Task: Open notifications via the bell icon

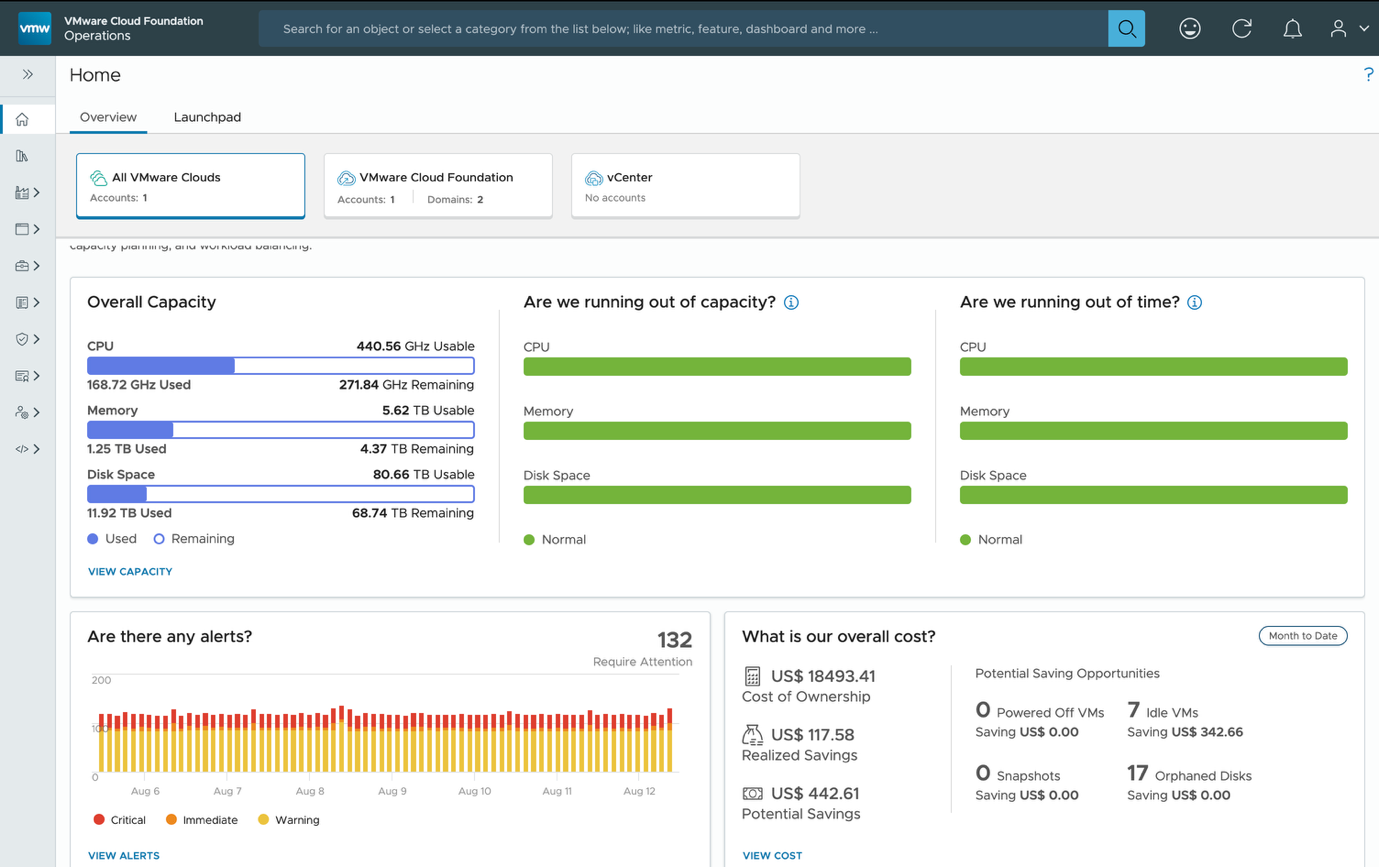Action: [x=1292, y=28]
